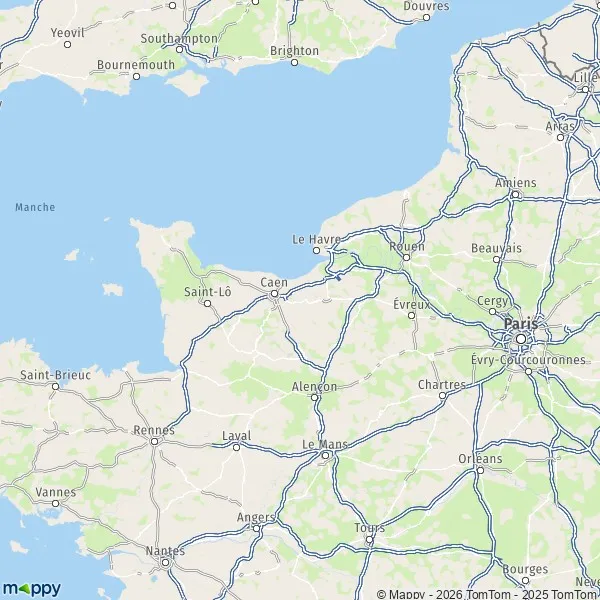
Task: Click the Paris city marker circle
Action: click(x=521, y=339)
